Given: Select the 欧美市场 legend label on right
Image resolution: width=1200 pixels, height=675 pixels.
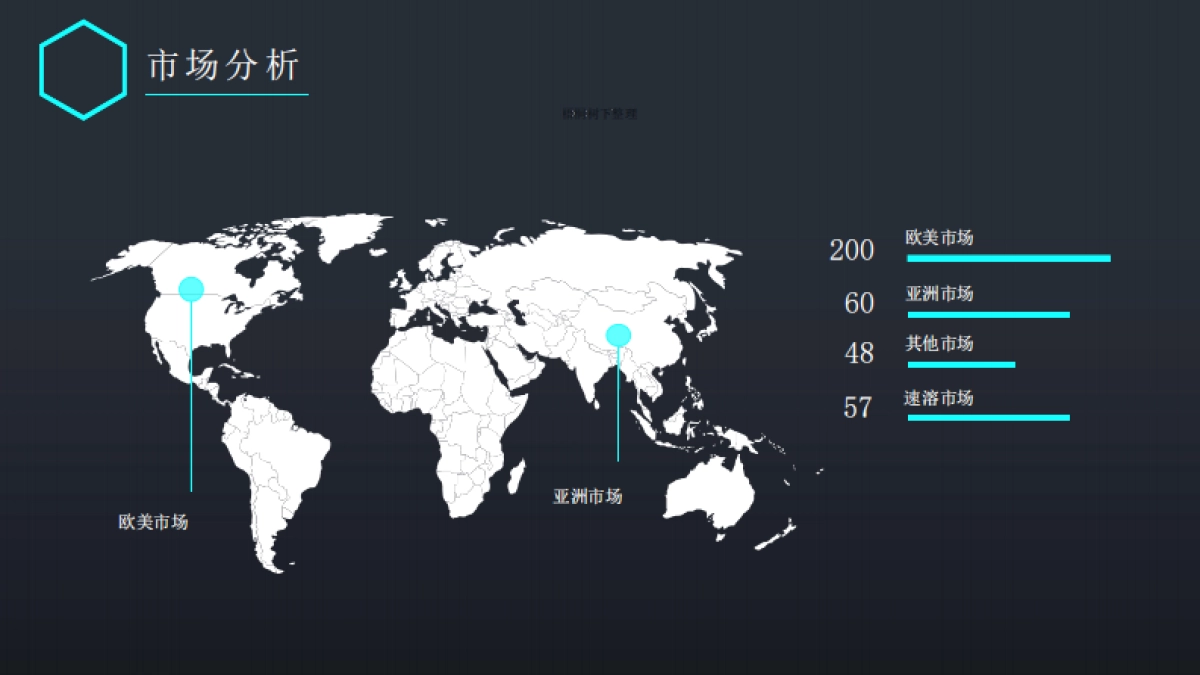Looking at the screenshot, I should click(x=939, y=238).
